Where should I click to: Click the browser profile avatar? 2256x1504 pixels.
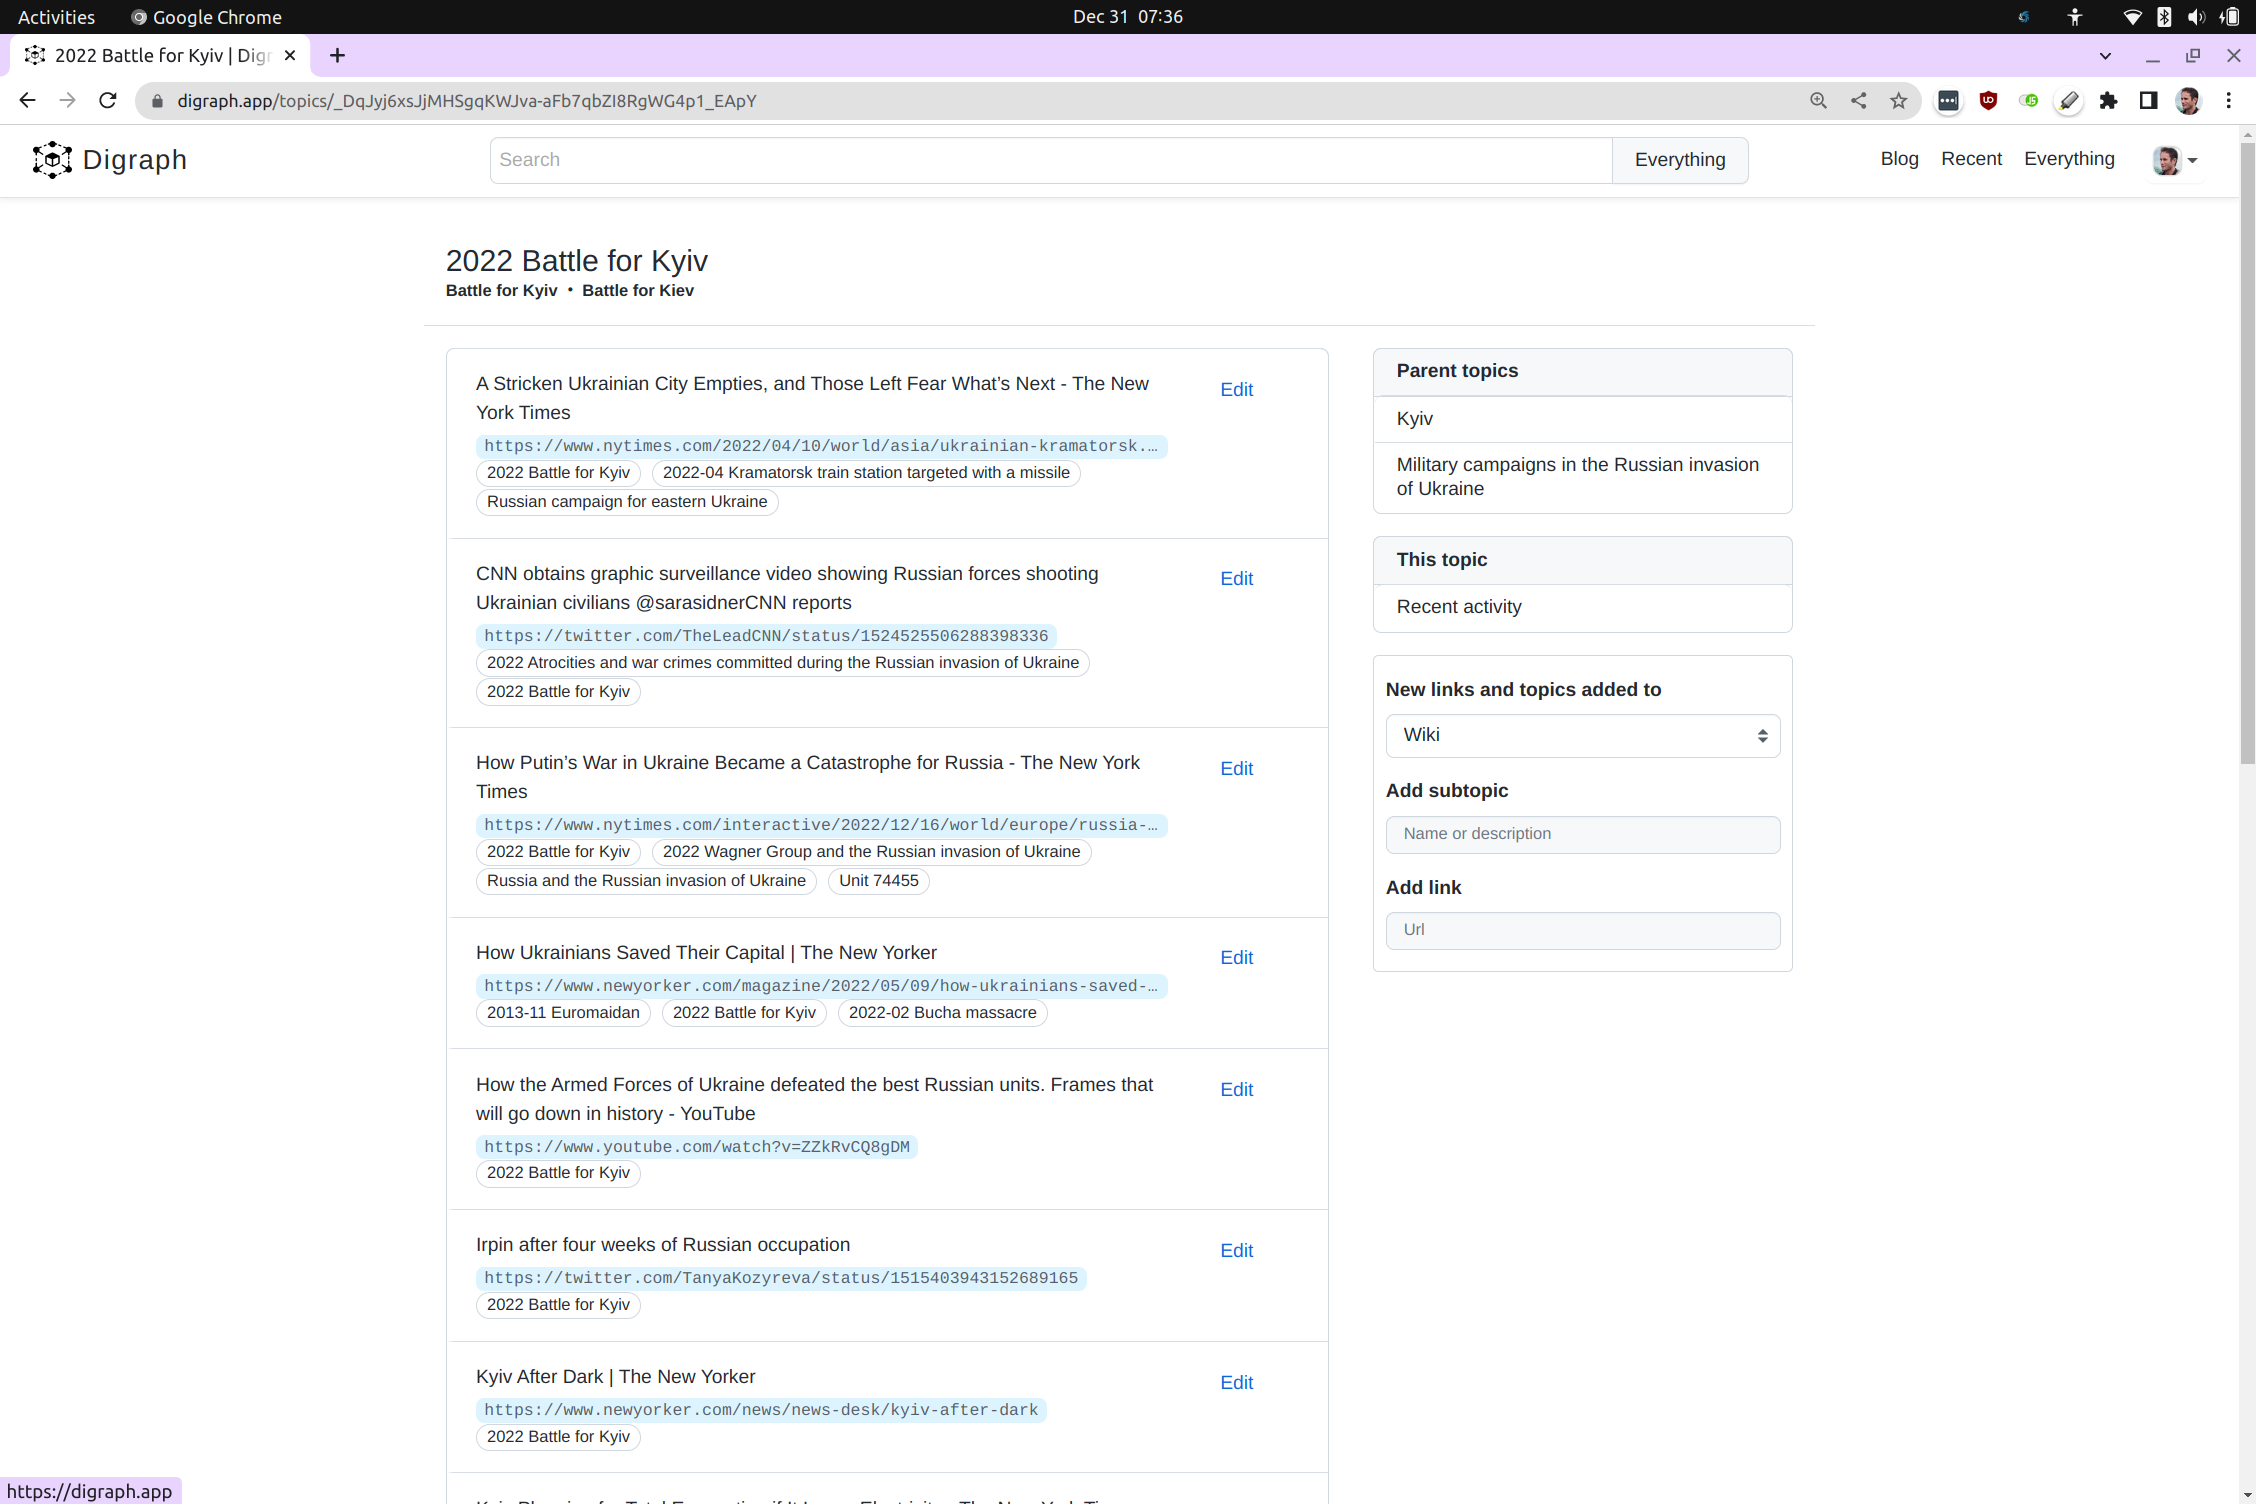(2188, 101)
